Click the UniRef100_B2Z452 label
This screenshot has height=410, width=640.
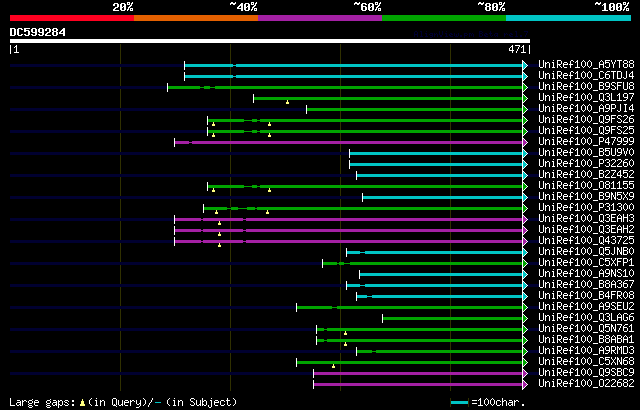tap(586, 175)
